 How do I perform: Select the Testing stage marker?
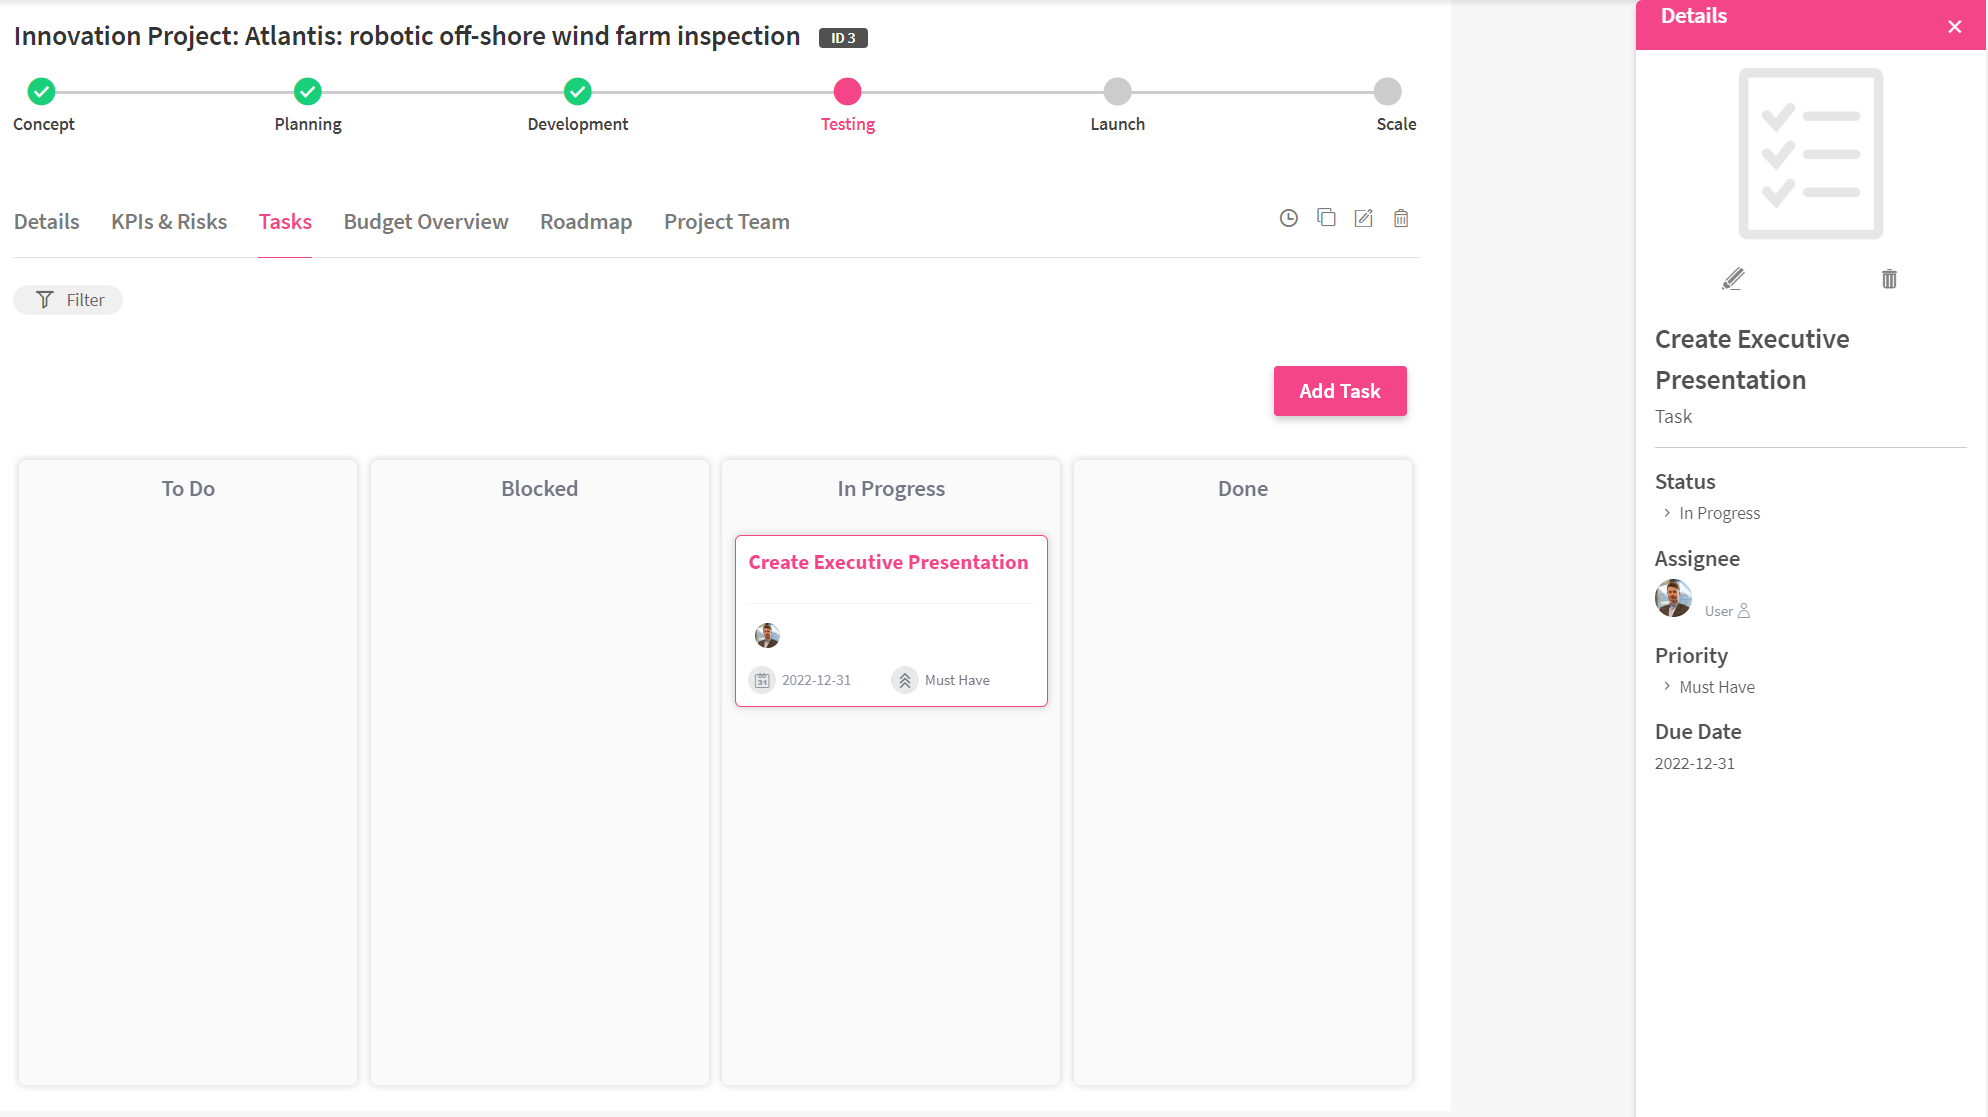[847, 92]
